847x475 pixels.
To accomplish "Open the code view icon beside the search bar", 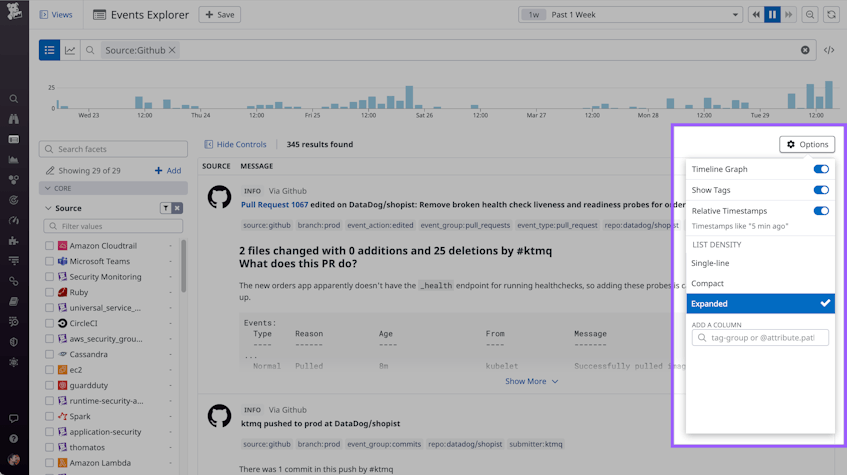I will pyautogui.click(x=829, y=50).
